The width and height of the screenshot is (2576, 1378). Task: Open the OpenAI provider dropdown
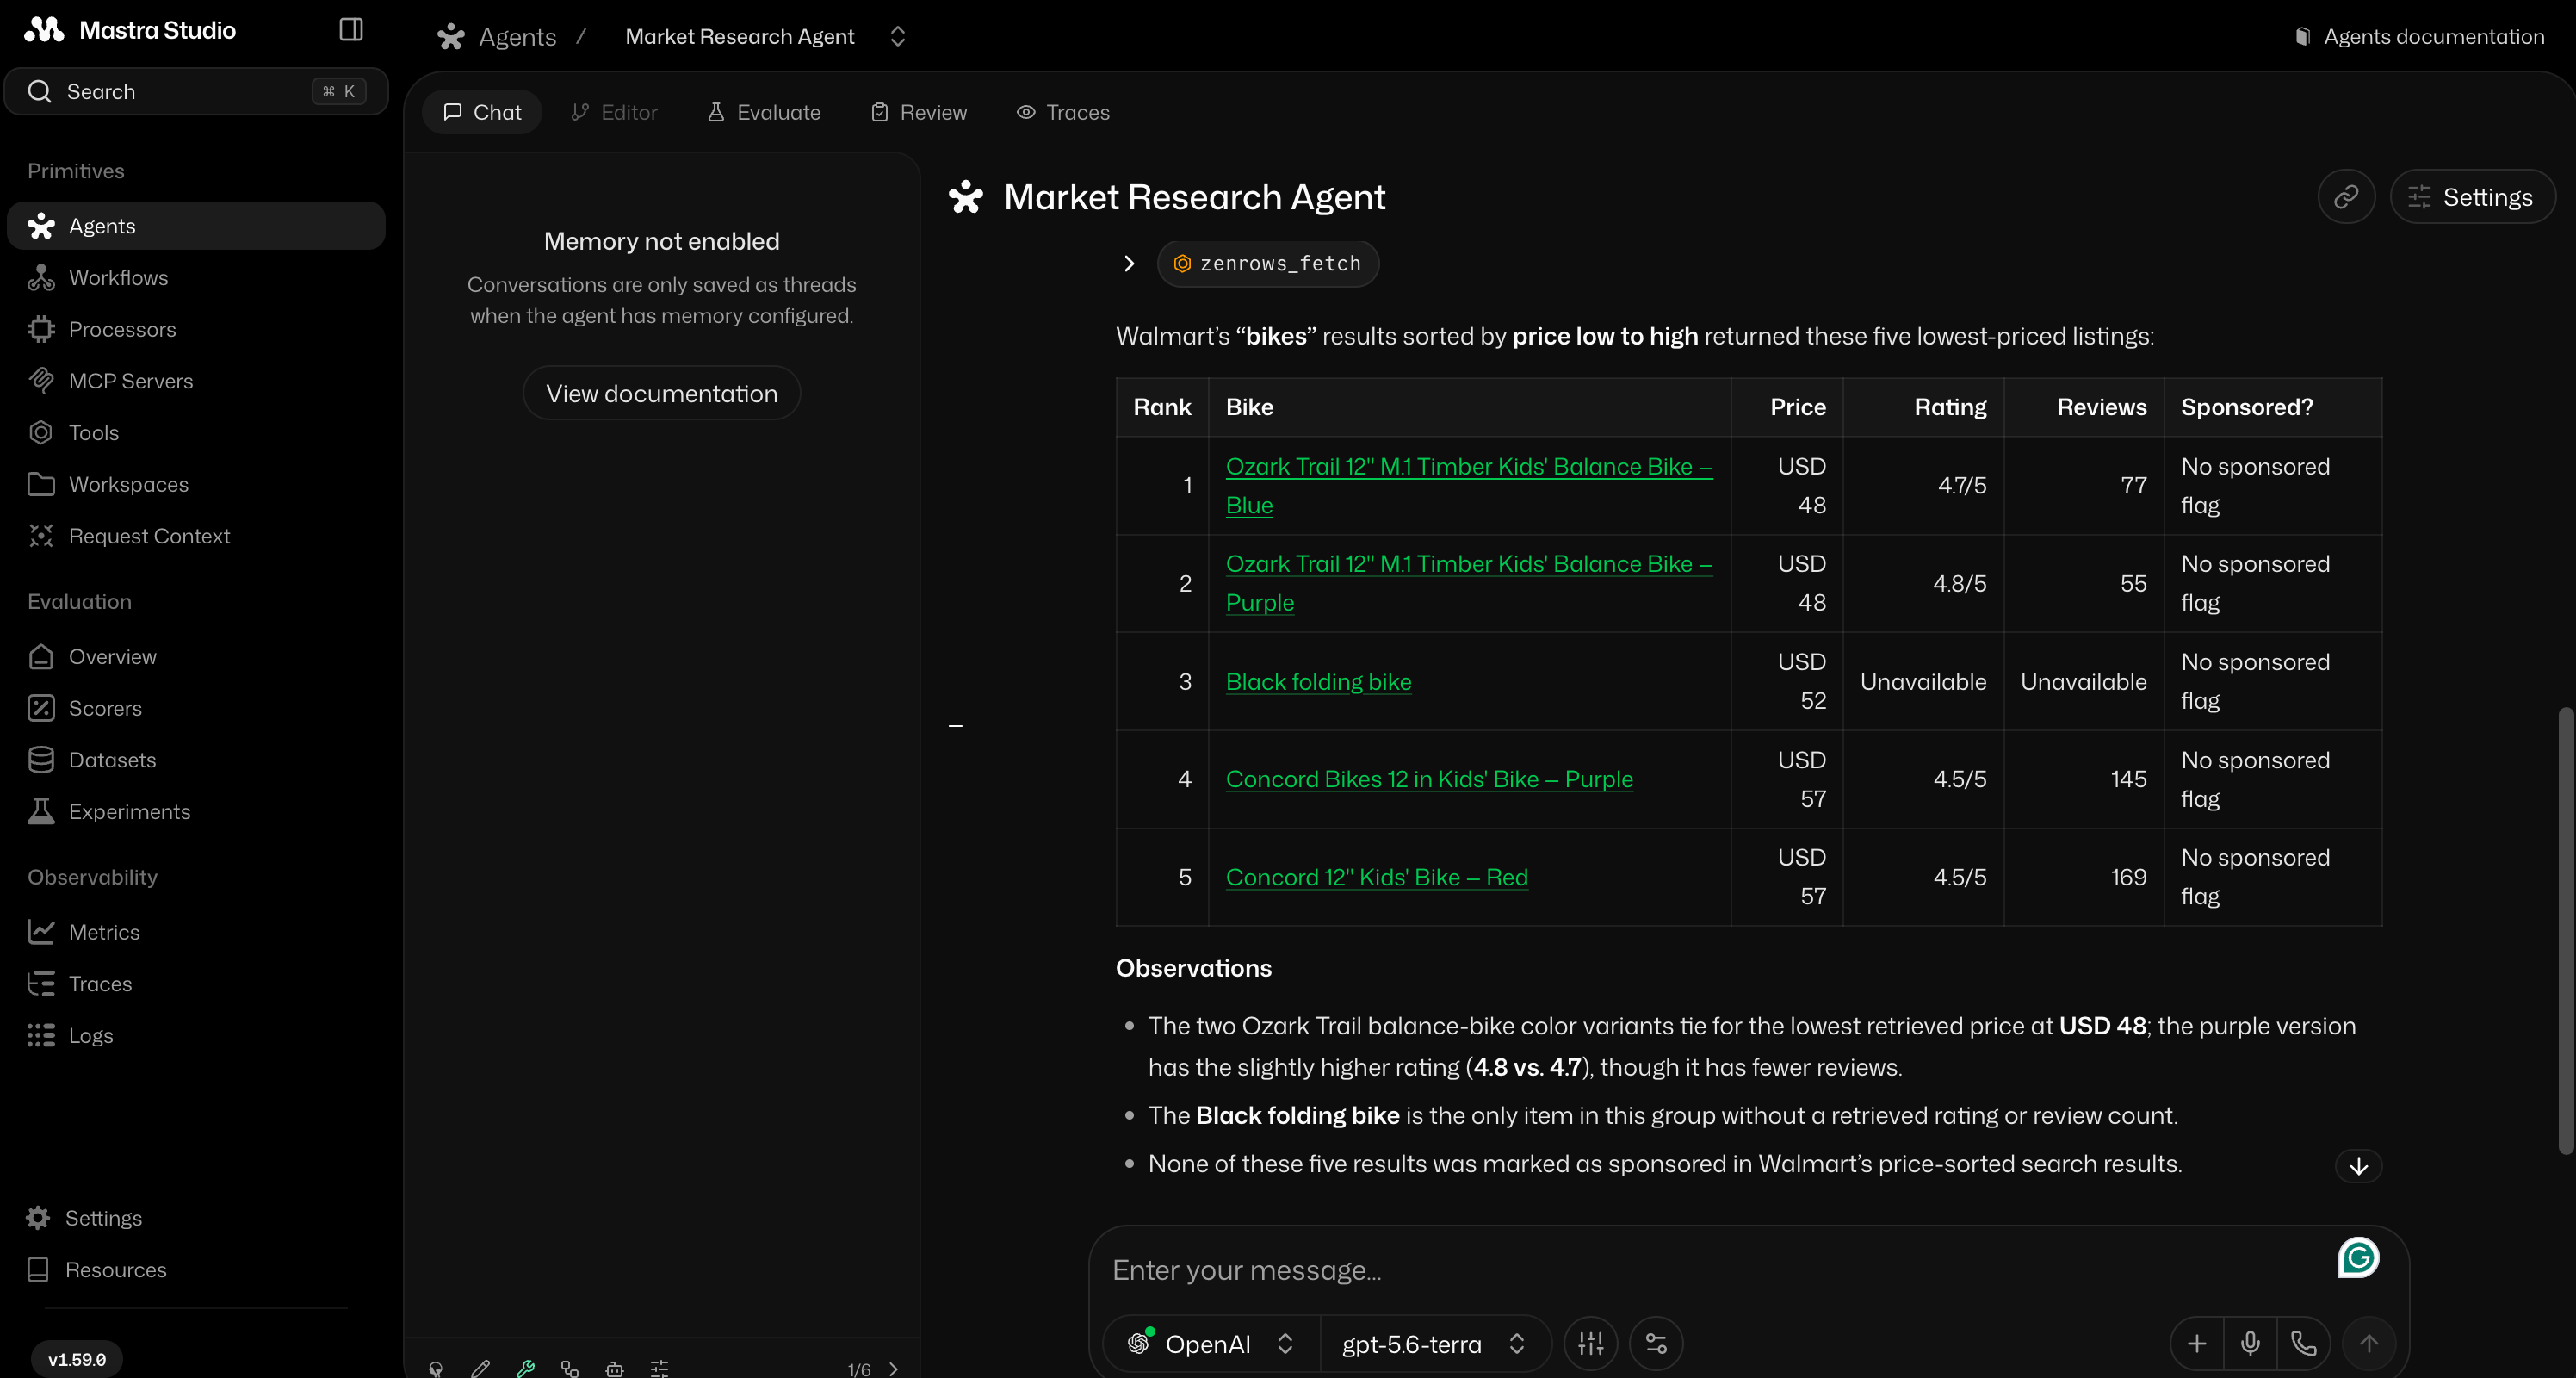[1211, 1343]
